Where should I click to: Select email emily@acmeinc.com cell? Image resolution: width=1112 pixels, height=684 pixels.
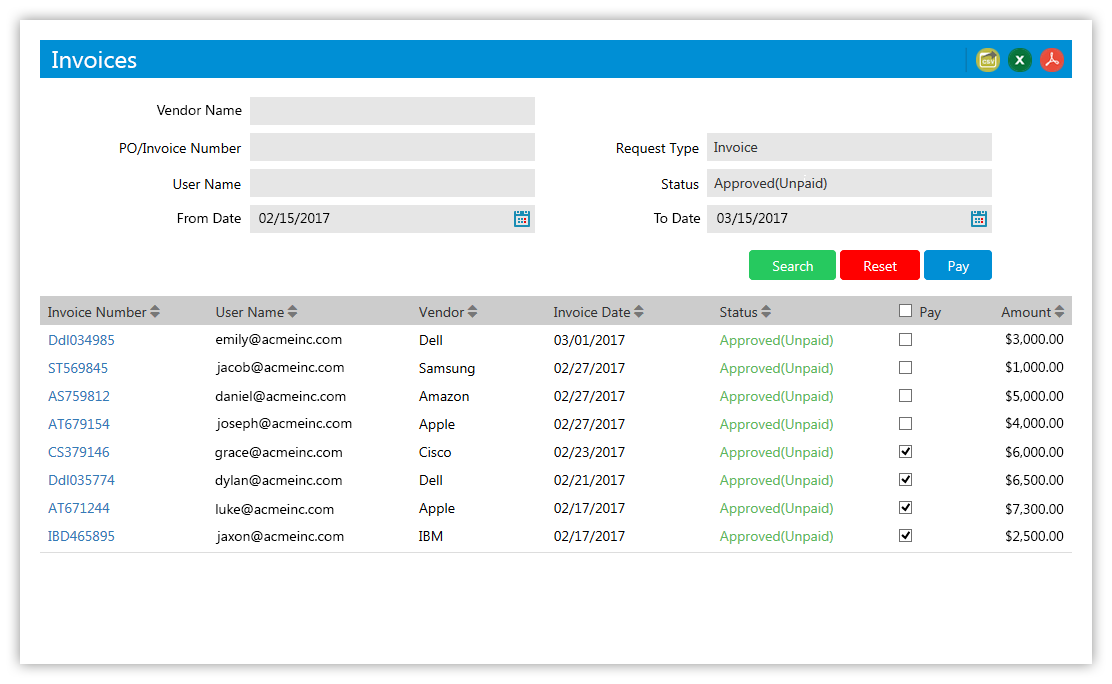279,340
